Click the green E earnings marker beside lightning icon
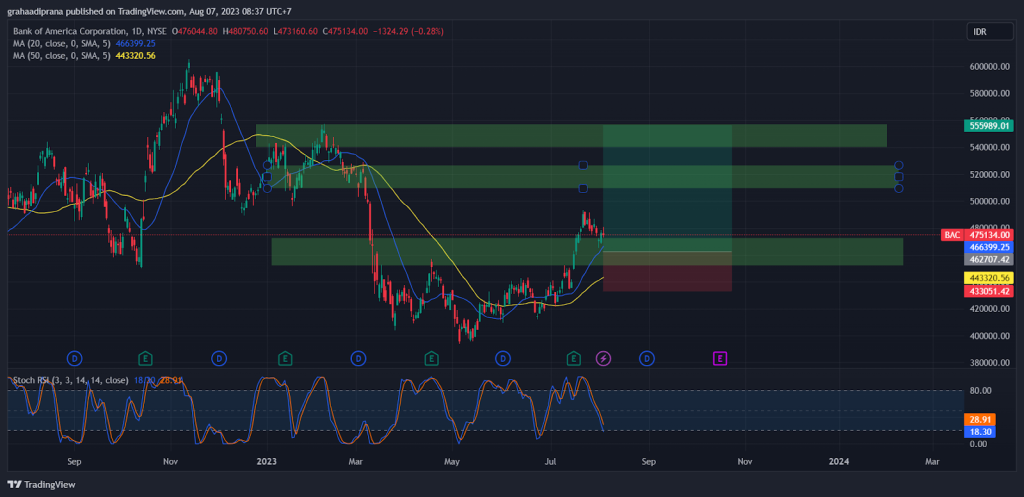 click(x=573, y=358)
